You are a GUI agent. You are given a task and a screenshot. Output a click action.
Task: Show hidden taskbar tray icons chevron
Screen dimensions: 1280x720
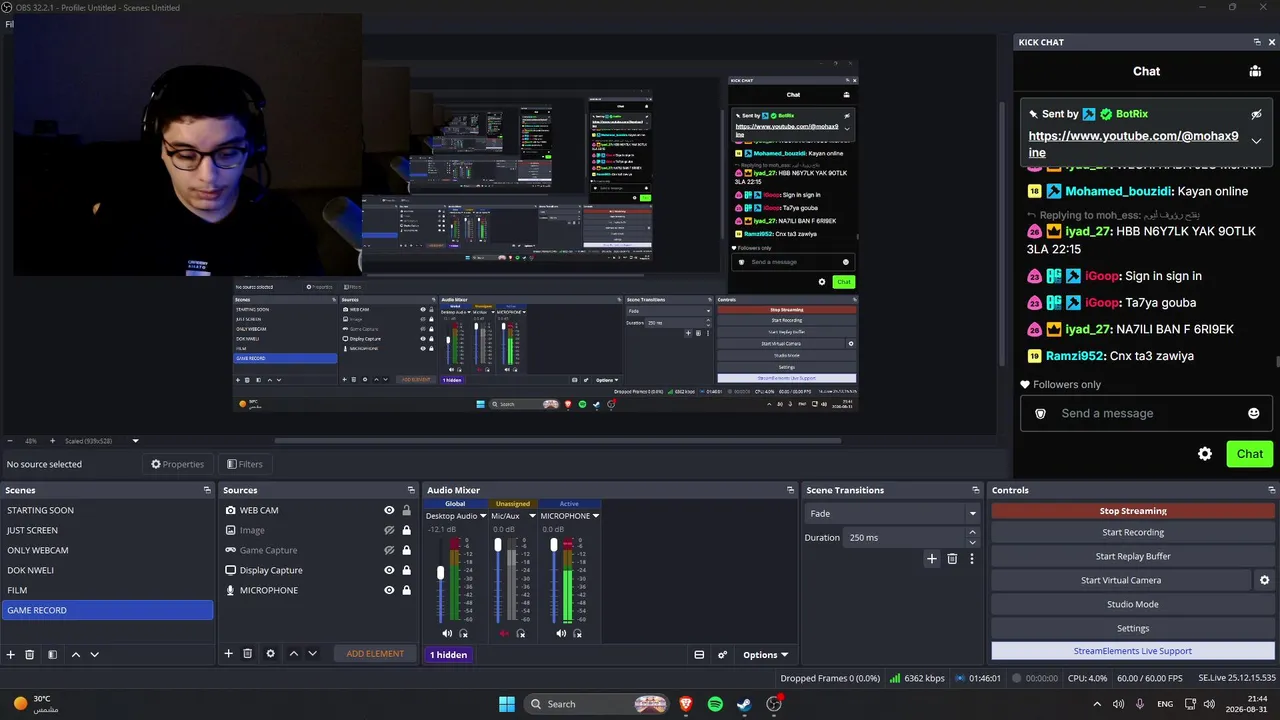pos(1097,704)
